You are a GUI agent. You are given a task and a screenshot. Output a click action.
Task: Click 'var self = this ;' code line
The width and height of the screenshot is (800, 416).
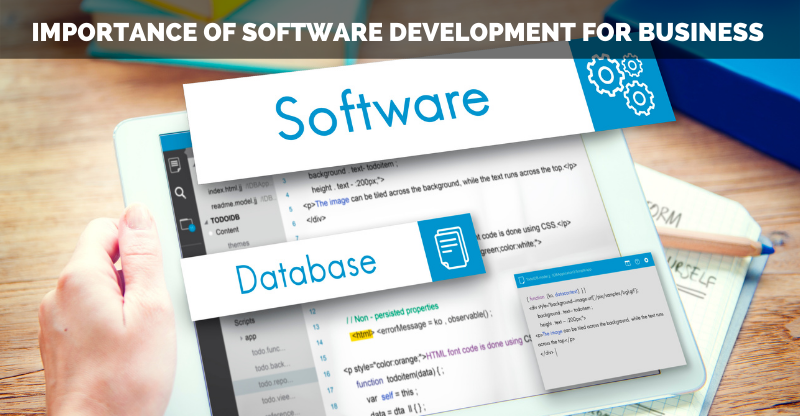392,395
